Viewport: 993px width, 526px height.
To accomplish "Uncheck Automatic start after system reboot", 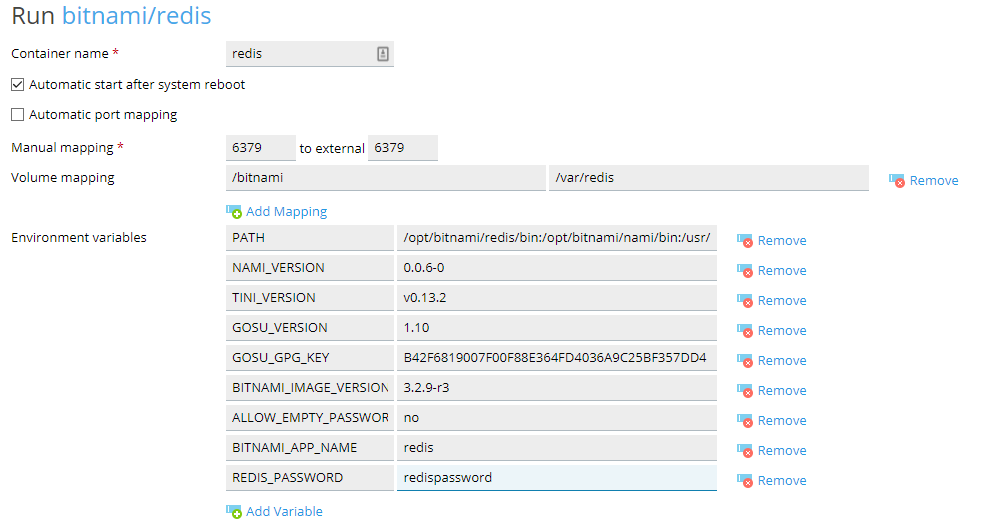I will (18, 84).
